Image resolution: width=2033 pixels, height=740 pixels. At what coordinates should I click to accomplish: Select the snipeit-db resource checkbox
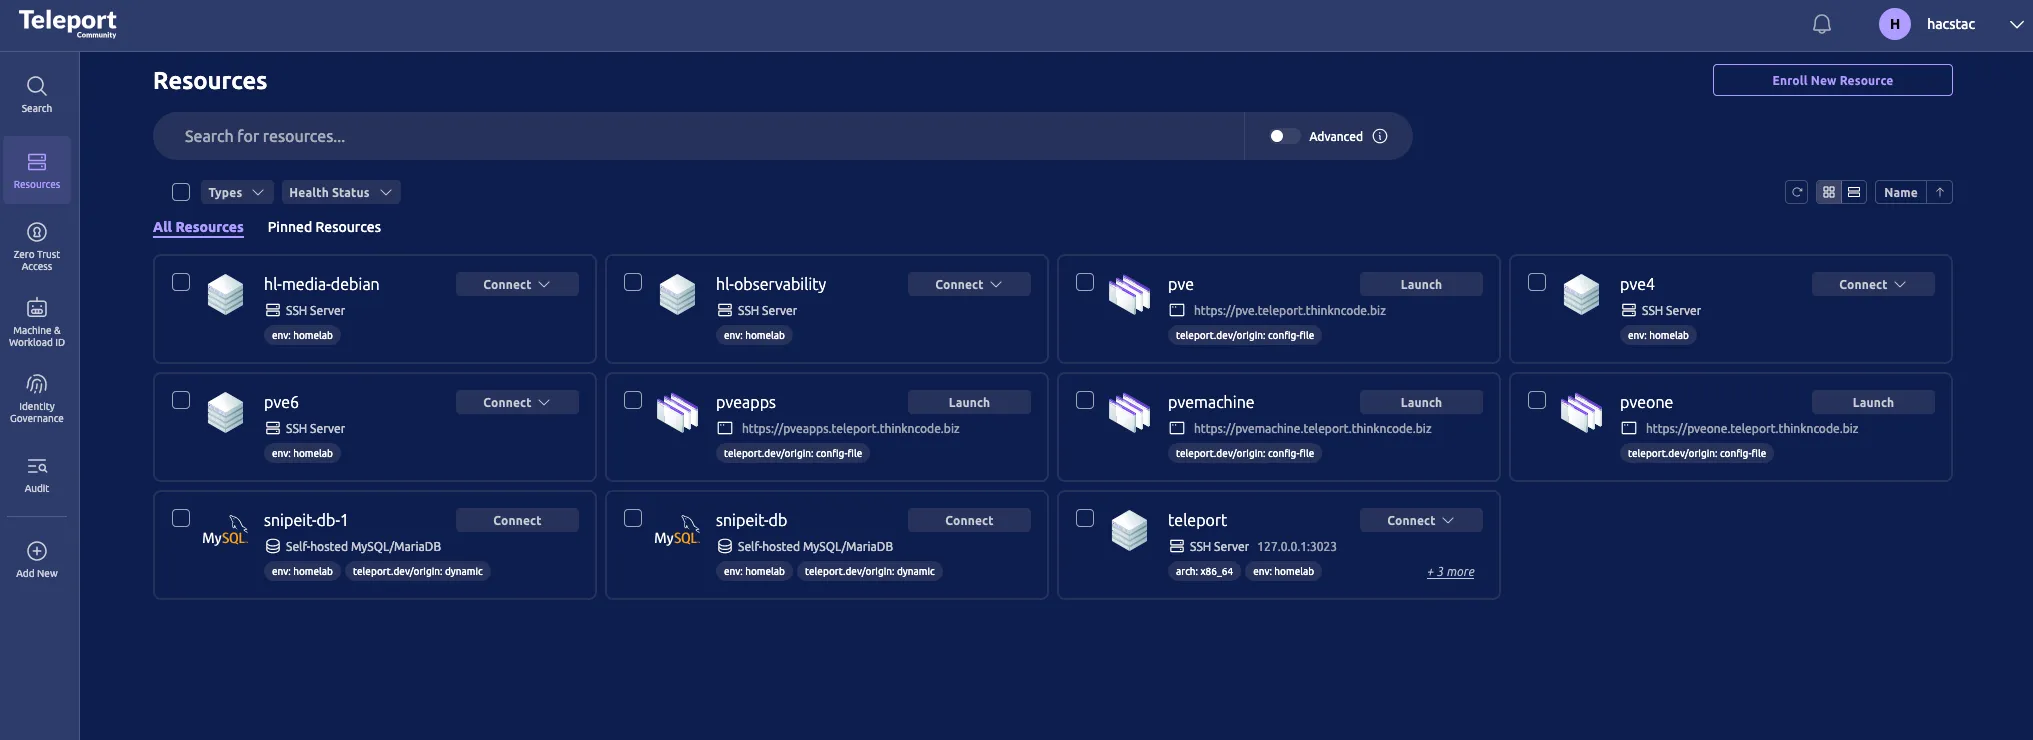click(x=633, y=518)
